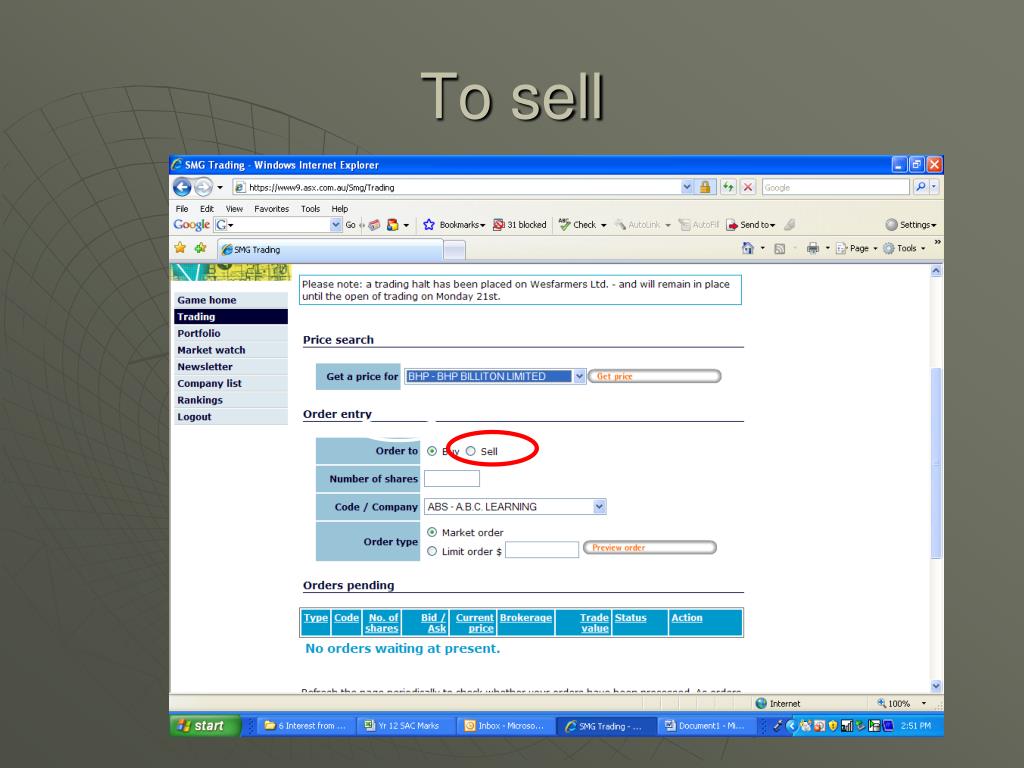Click the Windows start button
The width and height of the screenshot is (1024, 768).
tap(205, 726)
